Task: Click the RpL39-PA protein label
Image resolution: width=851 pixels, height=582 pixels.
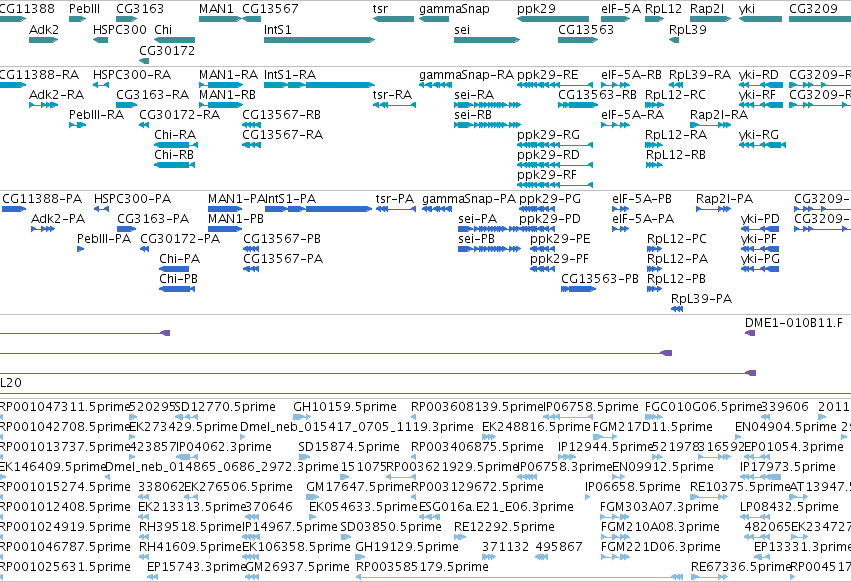Action: click(x=701, y=299)
